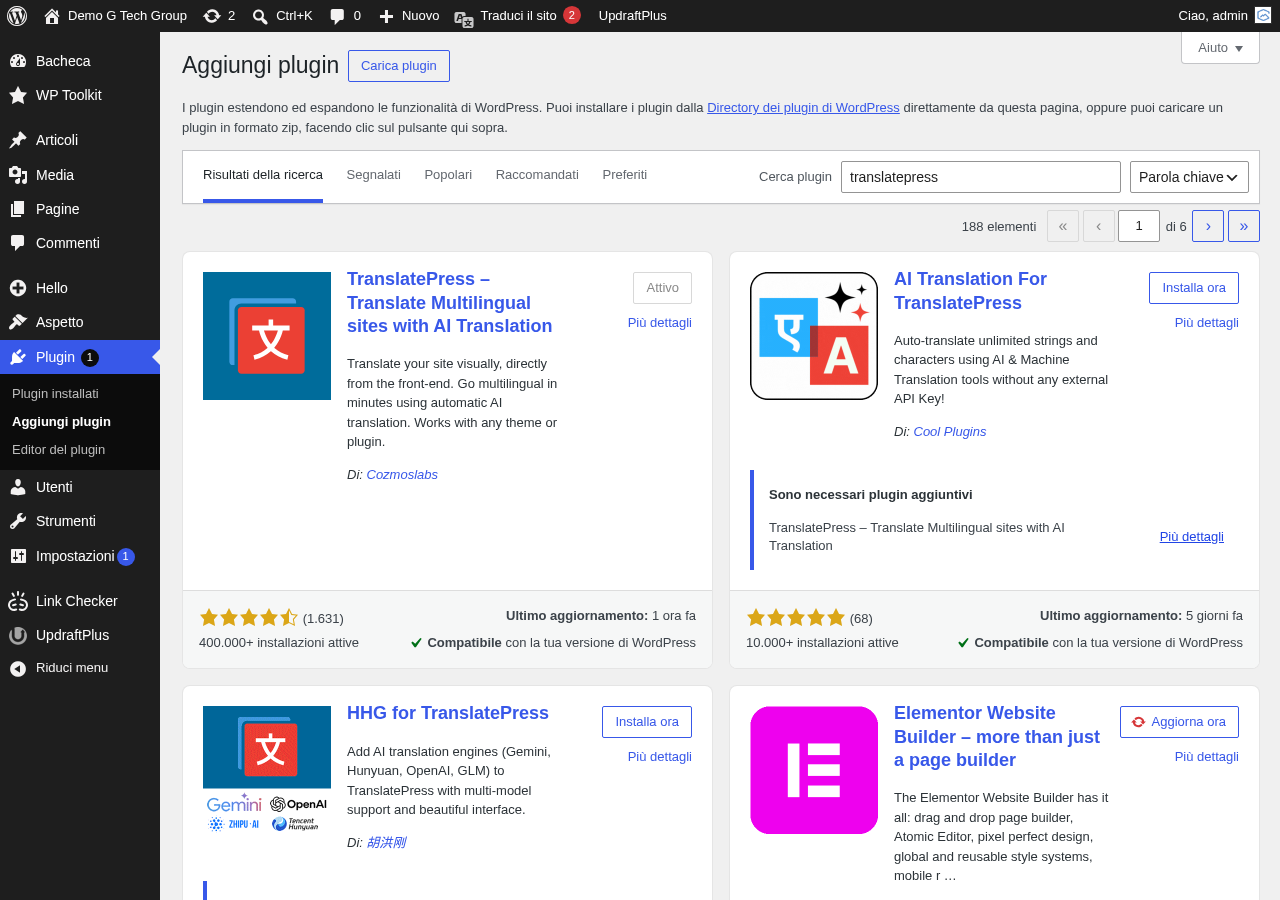Open Media library in sidebar

click(80, 175)
